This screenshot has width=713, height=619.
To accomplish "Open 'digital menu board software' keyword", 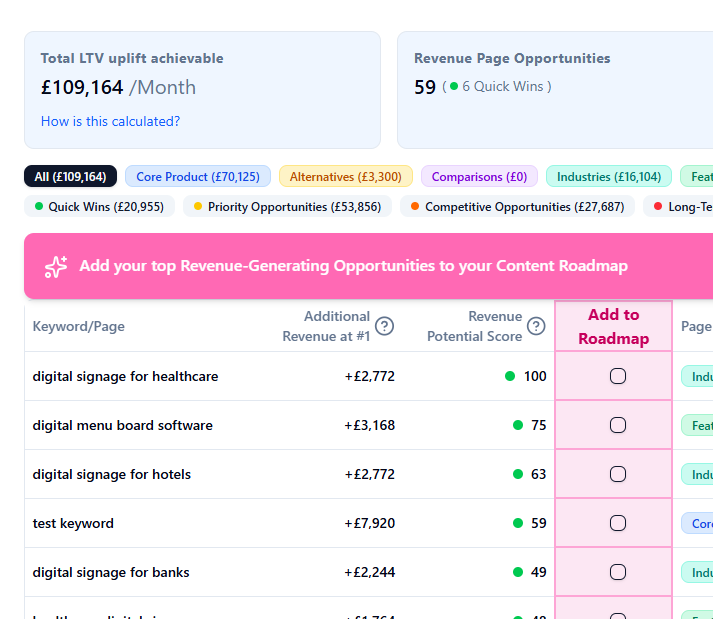I will click(122, 425).
